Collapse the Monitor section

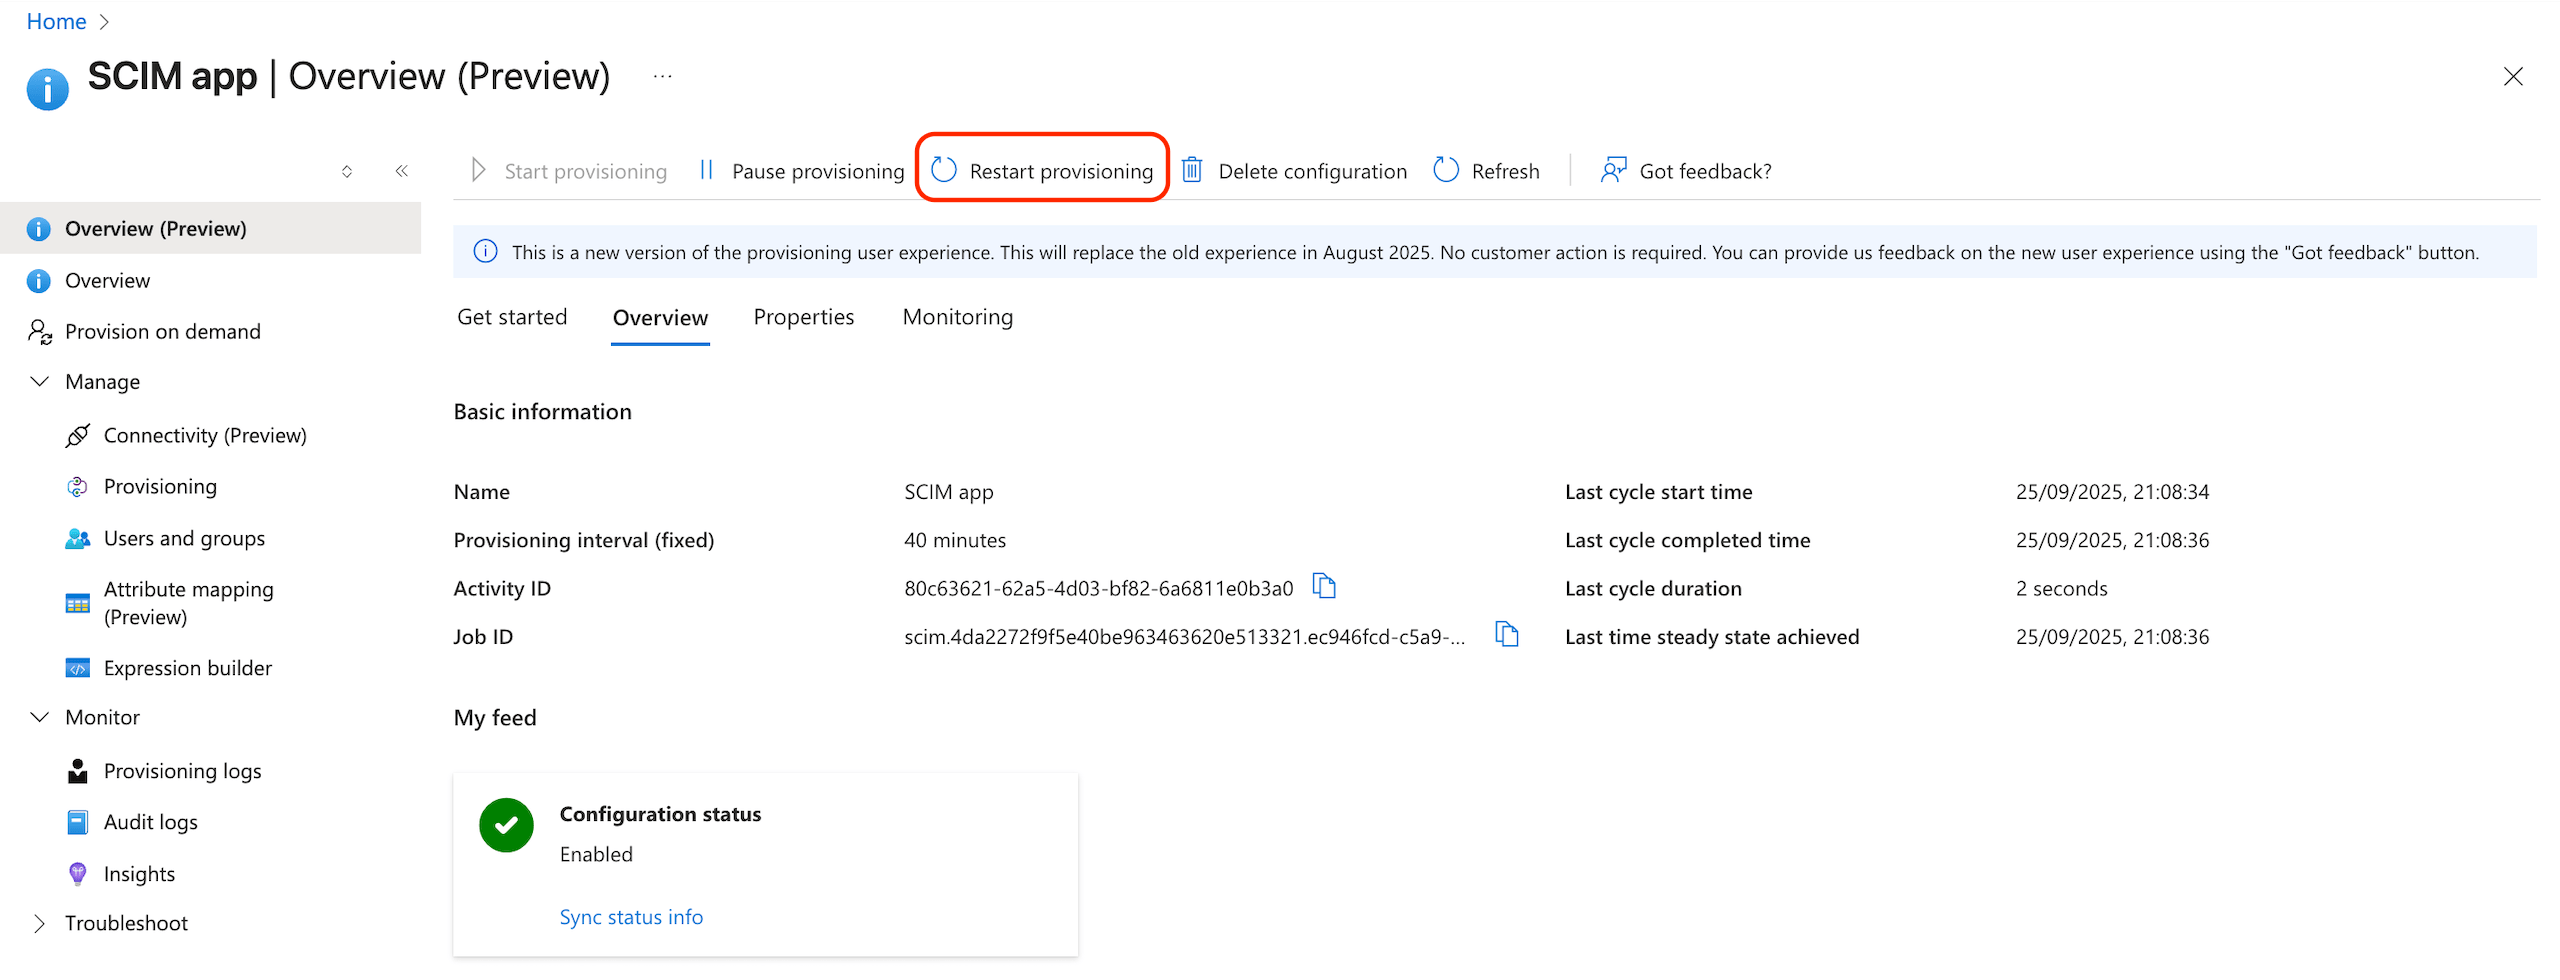click(x=39, y=717)
